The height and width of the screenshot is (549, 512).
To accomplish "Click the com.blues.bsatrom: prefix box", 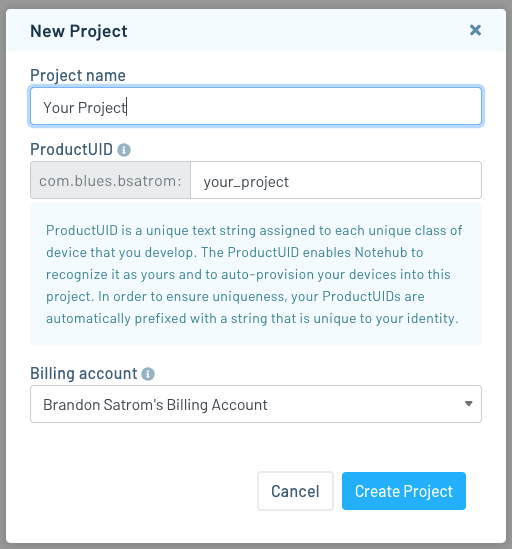I will coord(110,180).
